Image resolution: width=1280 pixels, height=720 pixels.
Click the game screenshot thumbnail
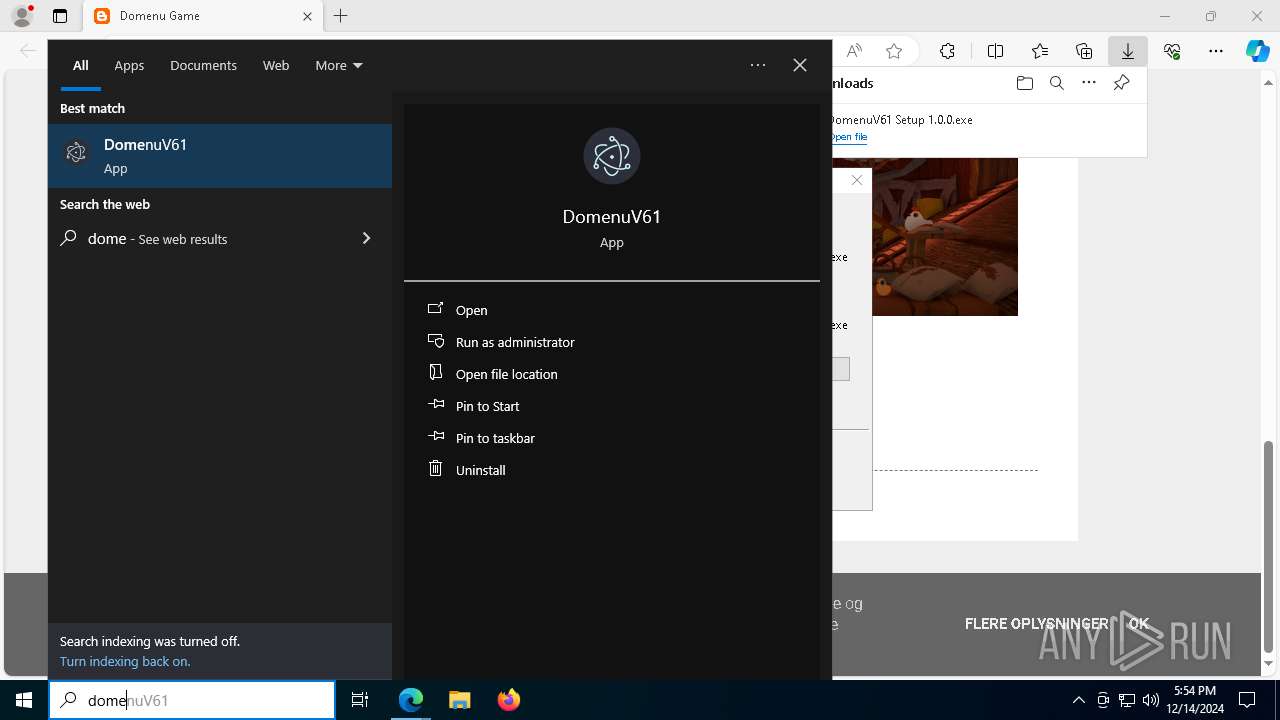pos(945,237)
